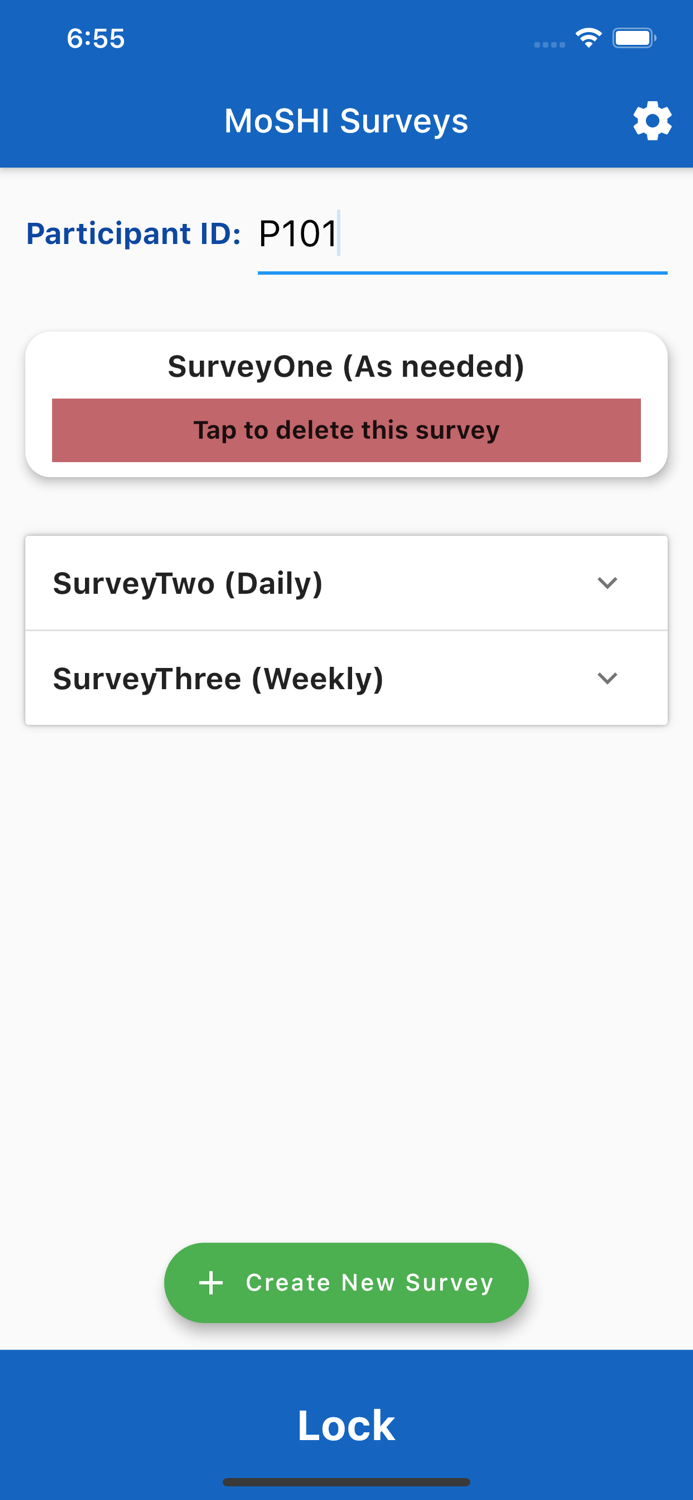Tap the MoSHI Surveys title
Viewport: 693px width, 1500px height.
coord(346,120)
